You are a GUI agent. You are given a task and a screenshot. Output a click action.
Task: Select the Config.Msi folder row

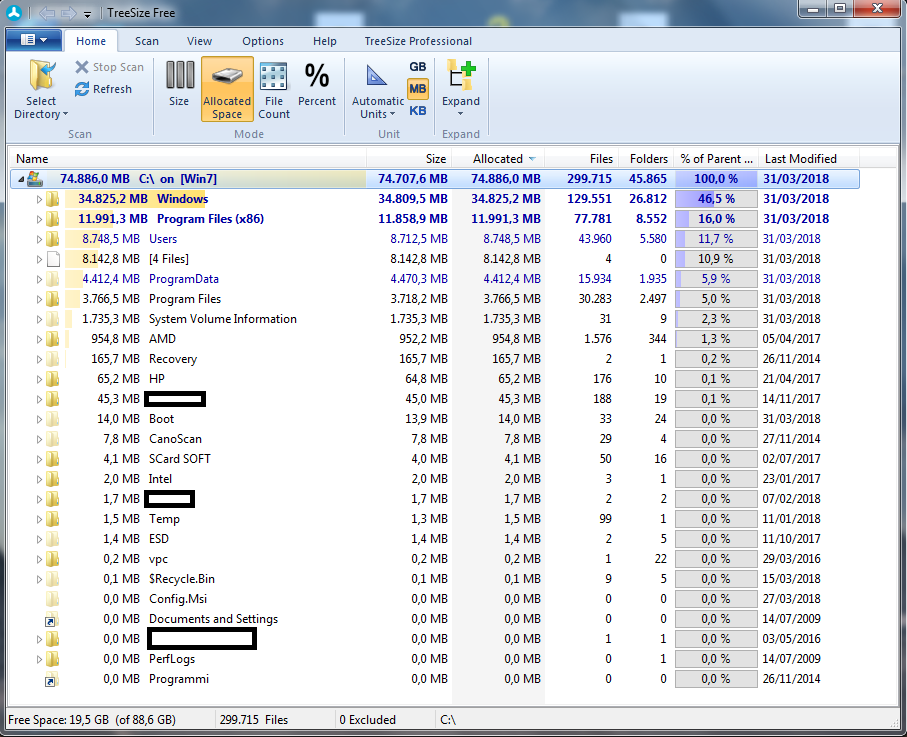point(434,599)
